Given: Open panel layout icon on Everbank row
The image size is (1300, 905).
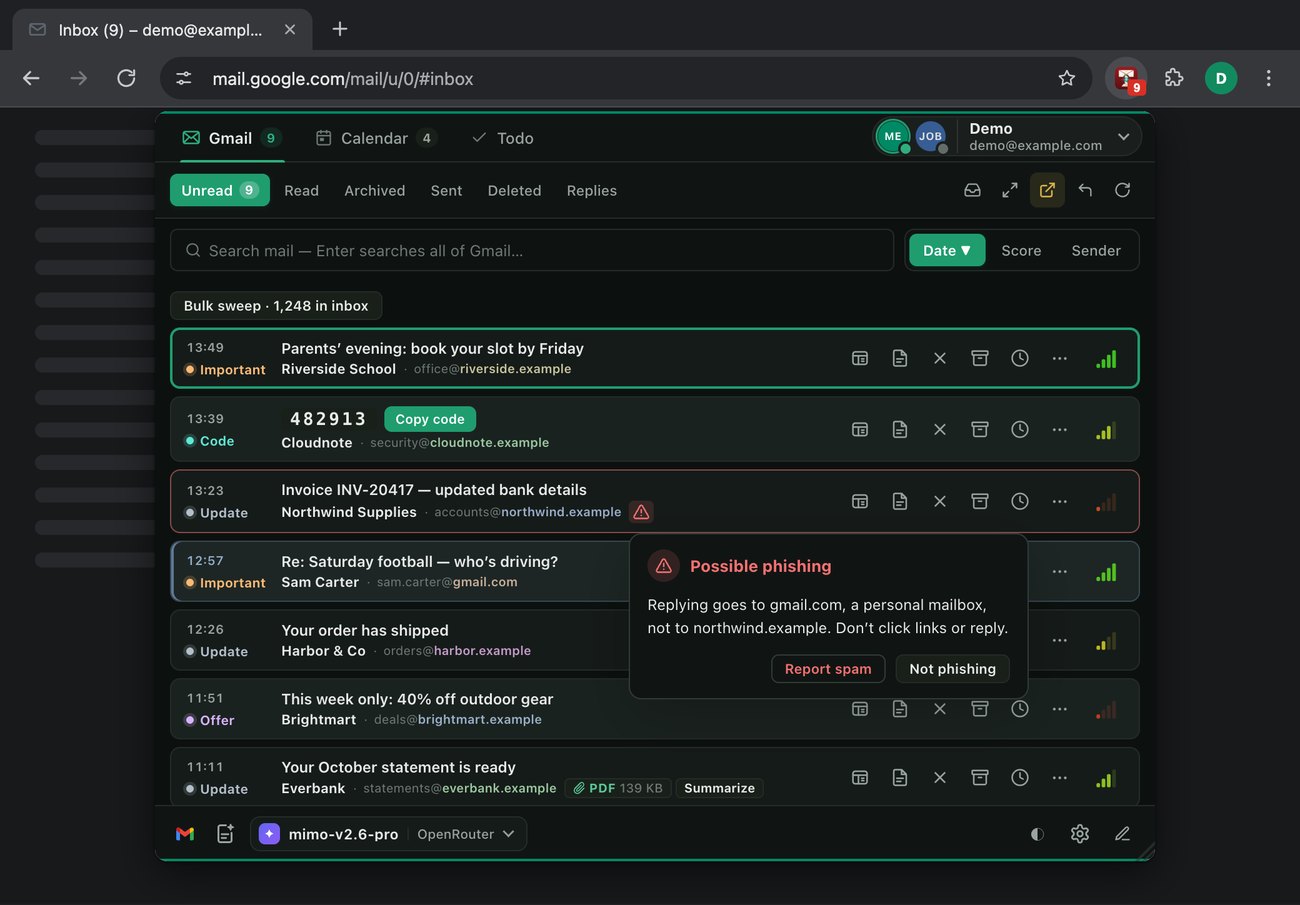Looking at the screenshot, I should 860,777.
